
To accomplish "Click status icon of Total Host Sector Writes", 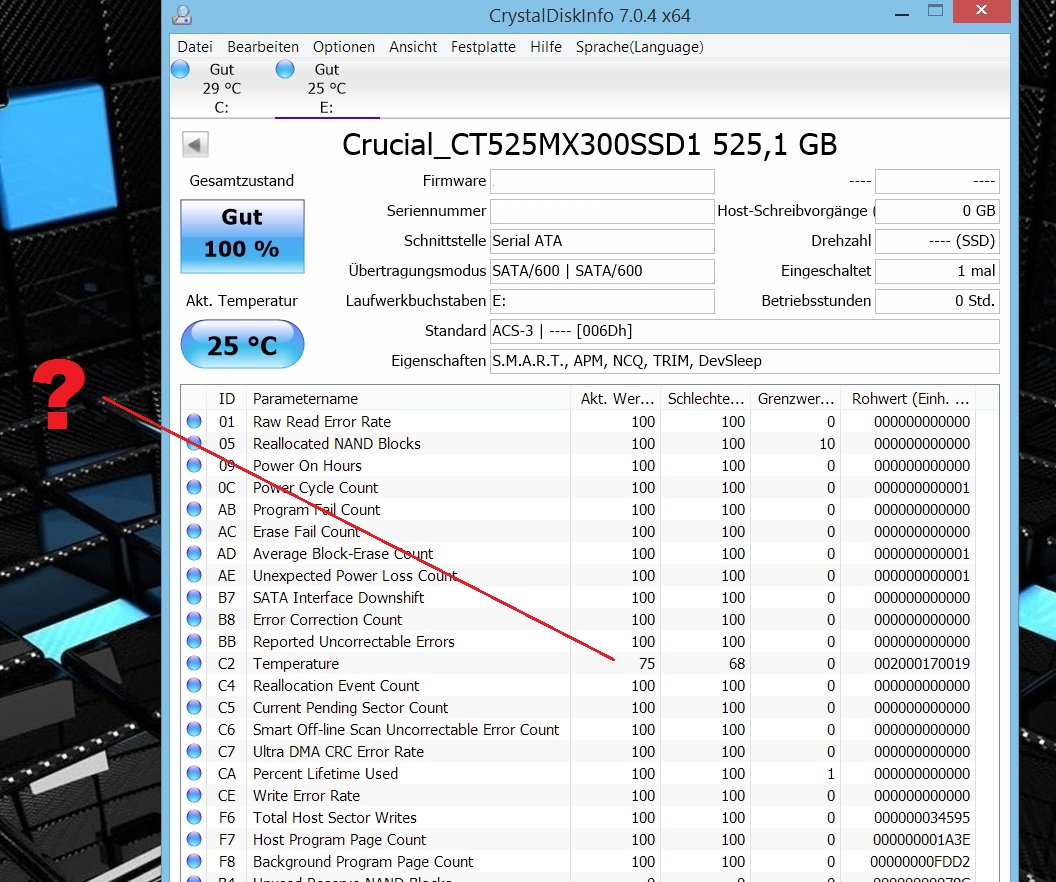I will click(194, 817).
